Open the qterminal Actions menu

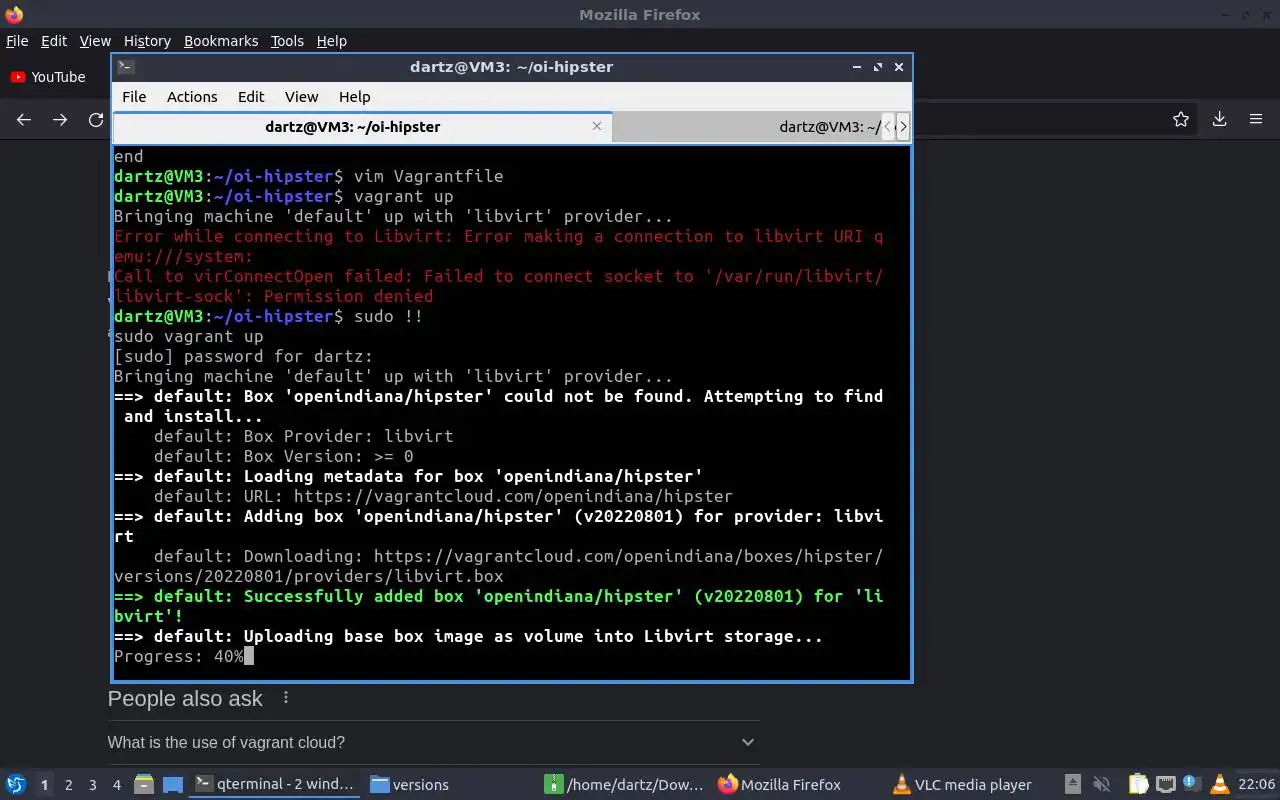[192, 97]
